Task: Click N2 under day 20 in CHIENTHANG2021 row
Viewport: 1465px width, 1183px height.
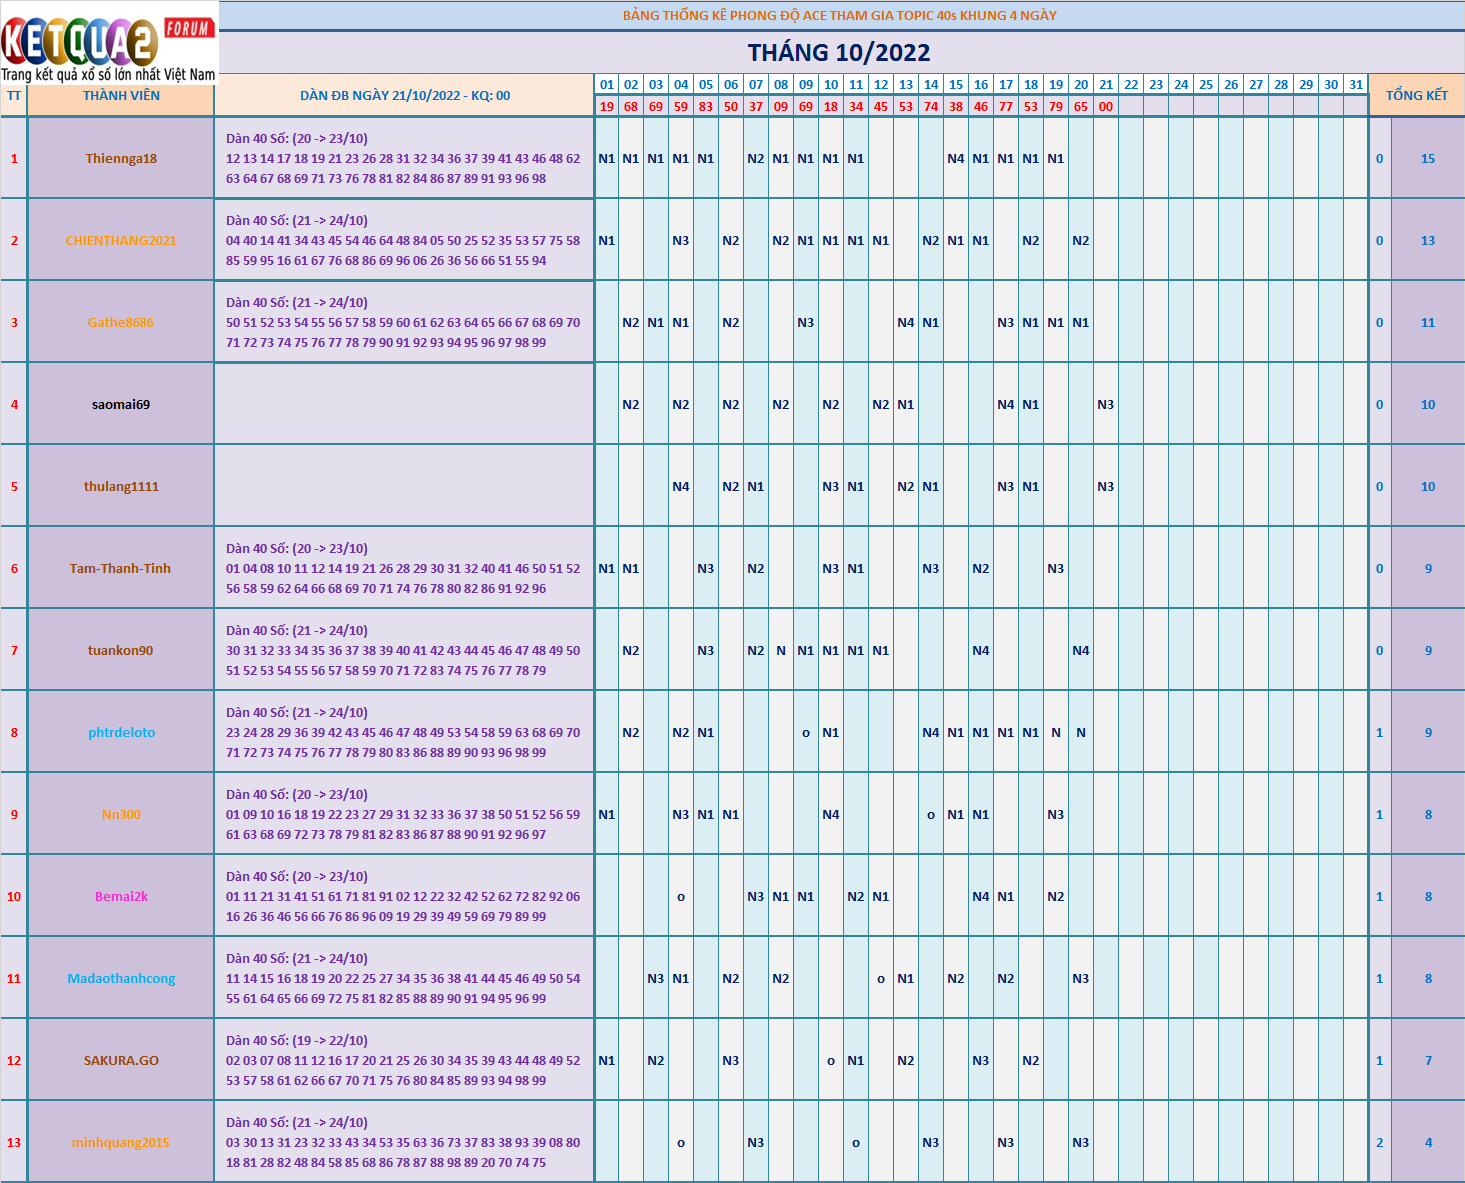Action: click(1081, 240)
